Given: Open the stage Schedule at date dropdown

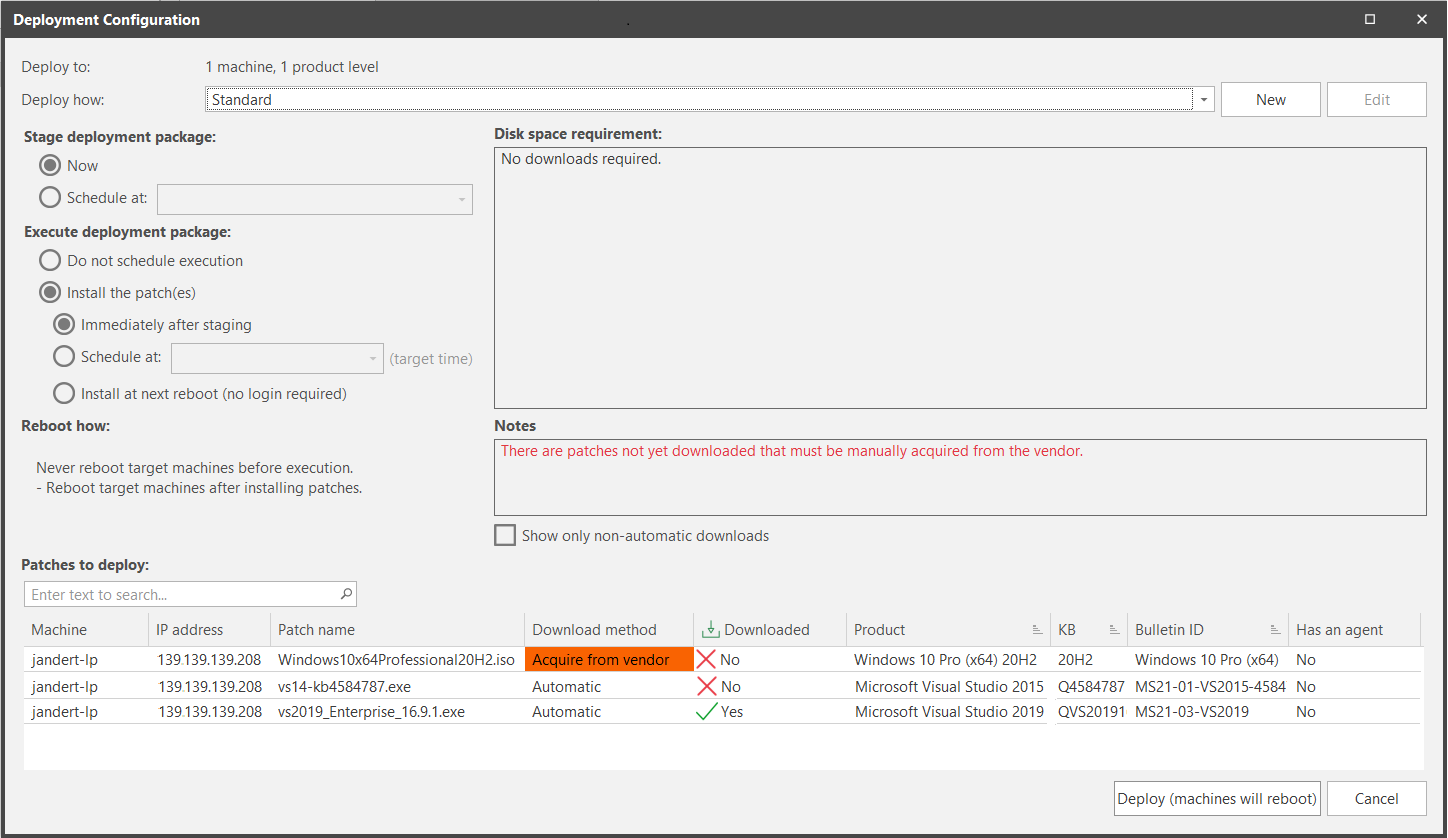Looking at the screenshot, I should (x=461, y=199).
